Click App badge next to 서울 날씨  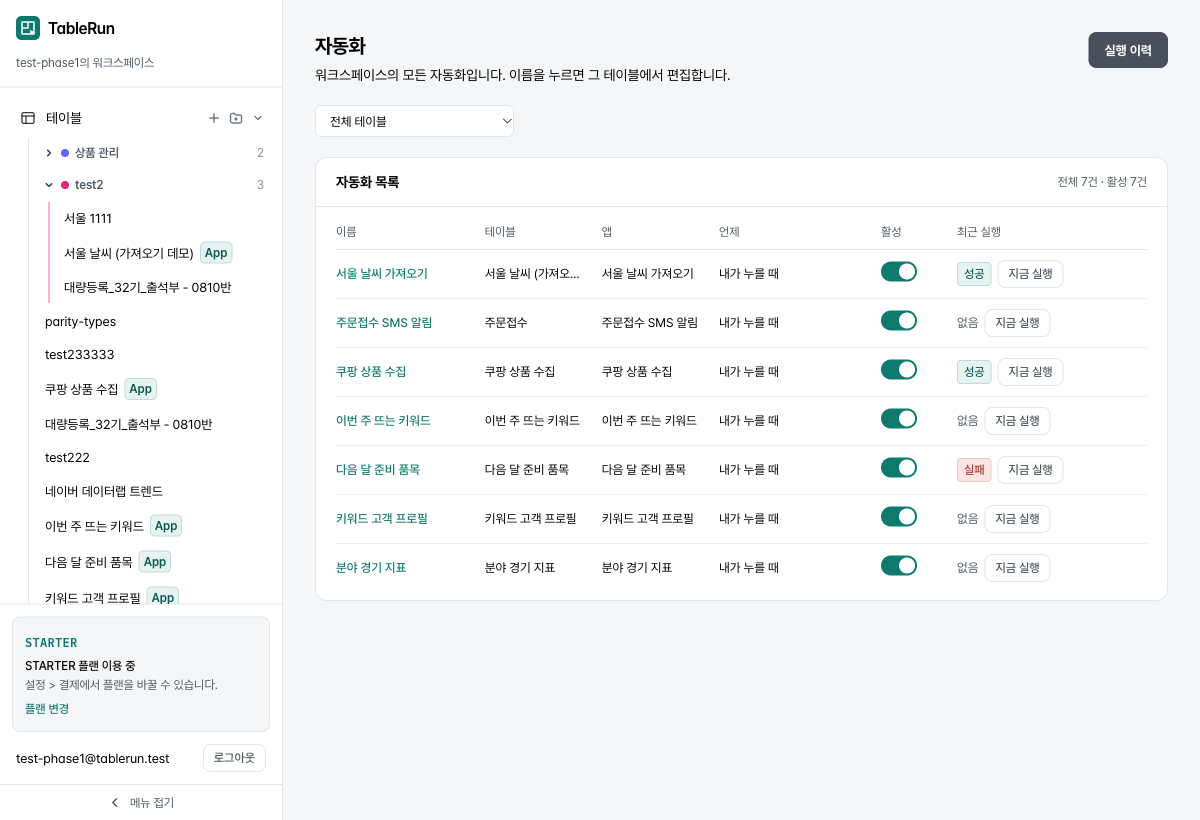[x=216, y=253]
